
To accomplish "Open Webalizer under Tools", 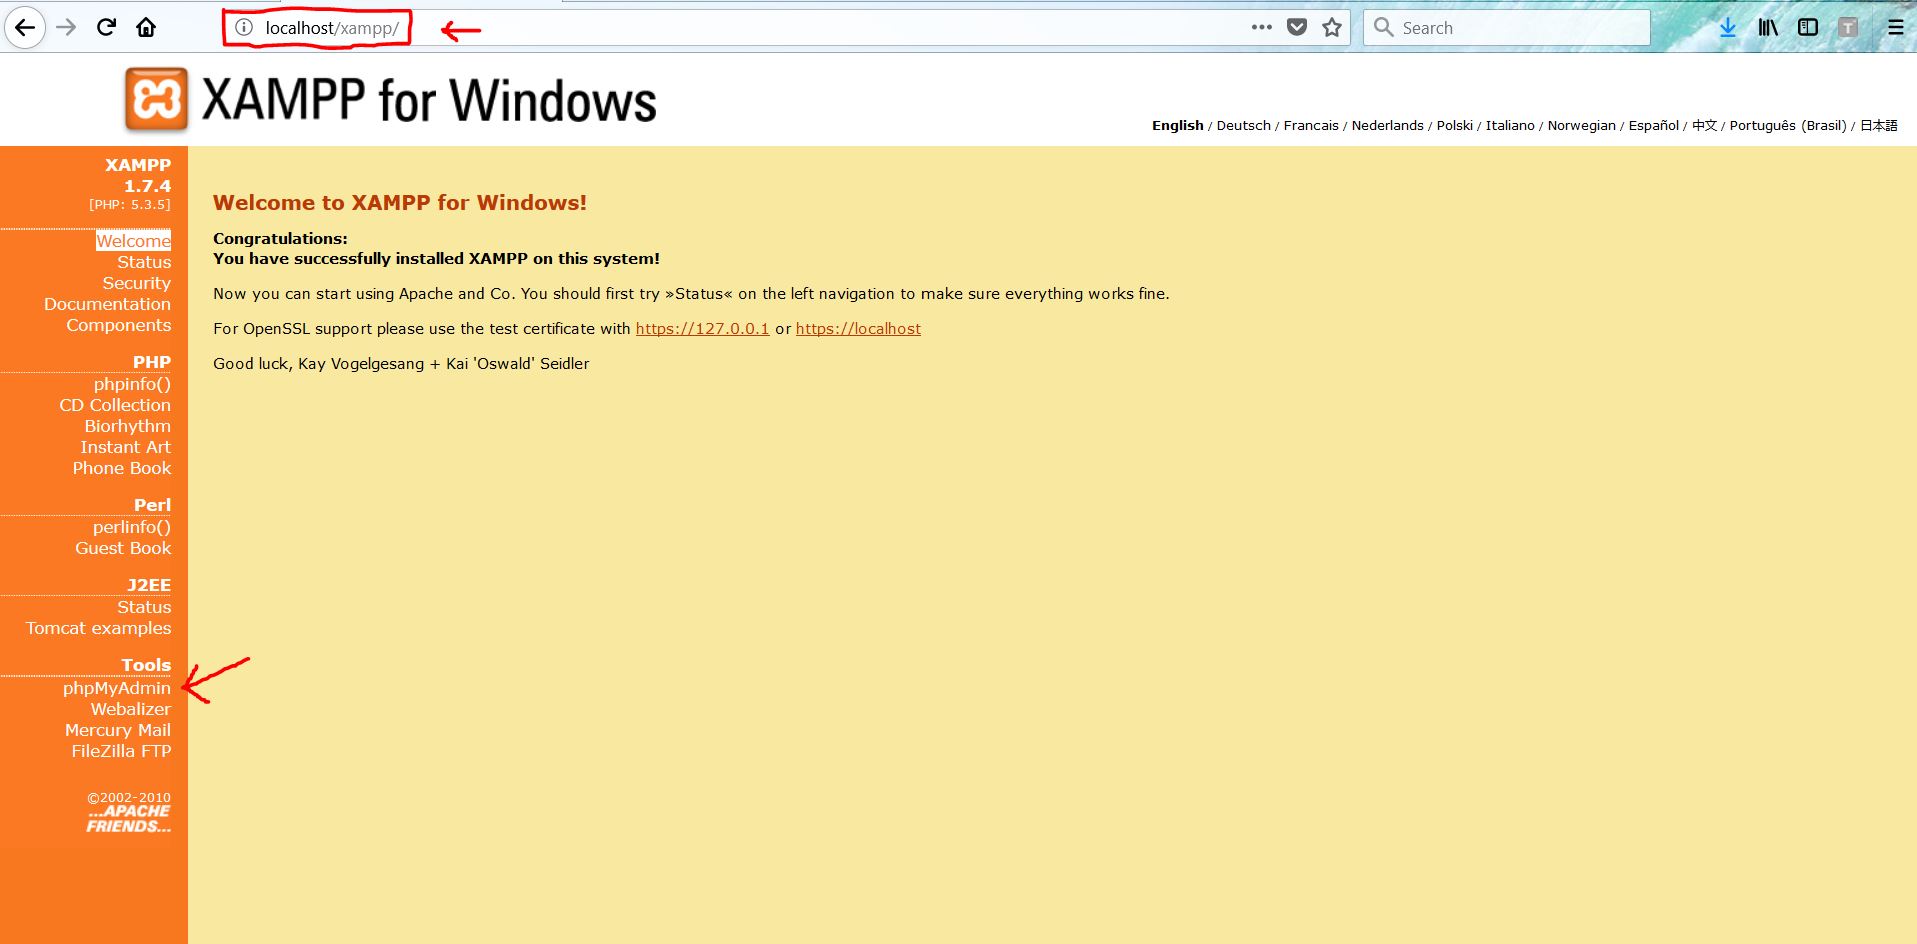I will (x=131, y=709).
